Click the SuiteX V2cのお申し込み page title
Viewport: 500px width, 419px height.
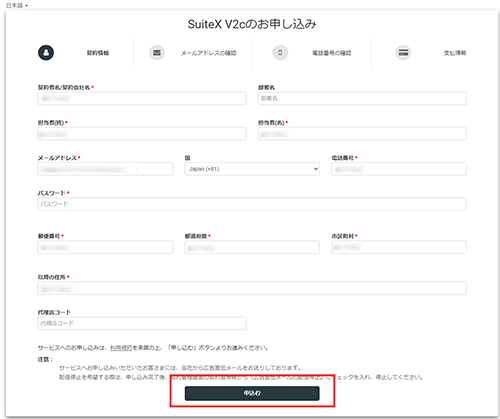252,24
